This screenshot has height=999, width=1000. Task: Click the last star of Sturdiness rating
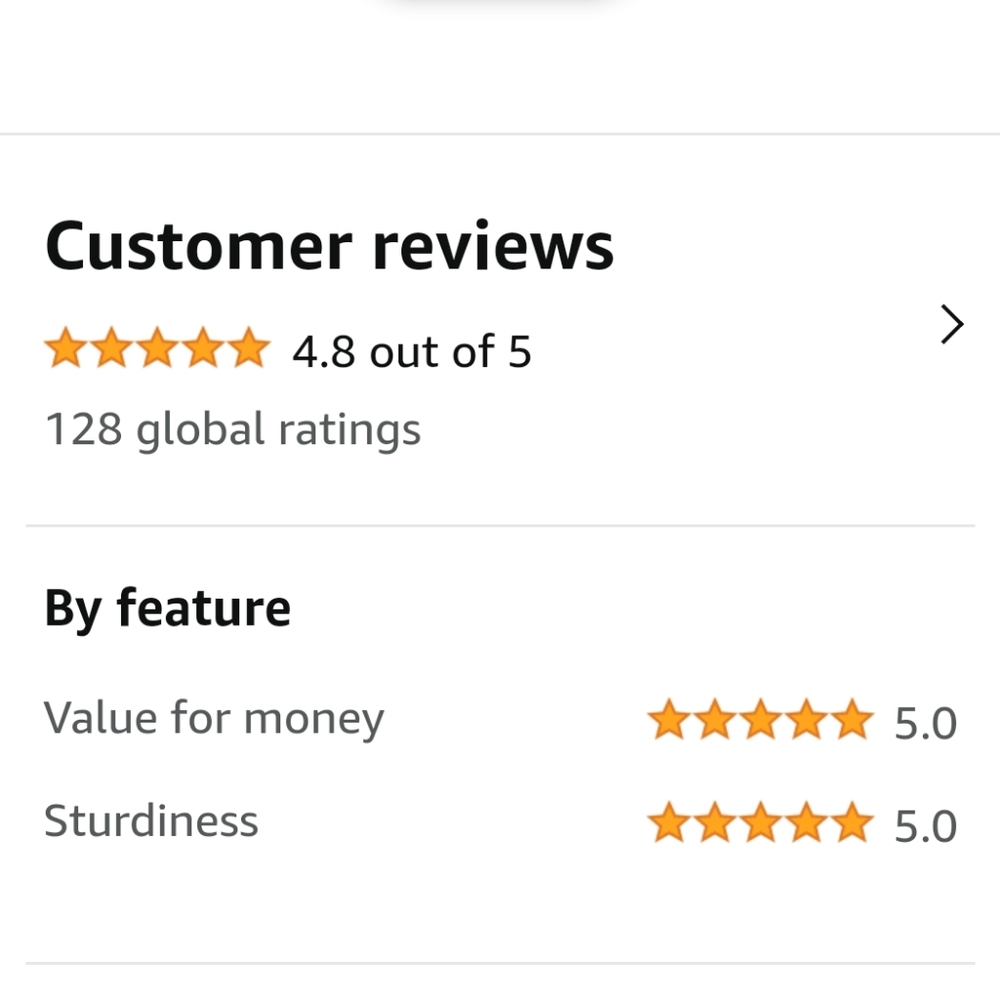tap(852, 825)
